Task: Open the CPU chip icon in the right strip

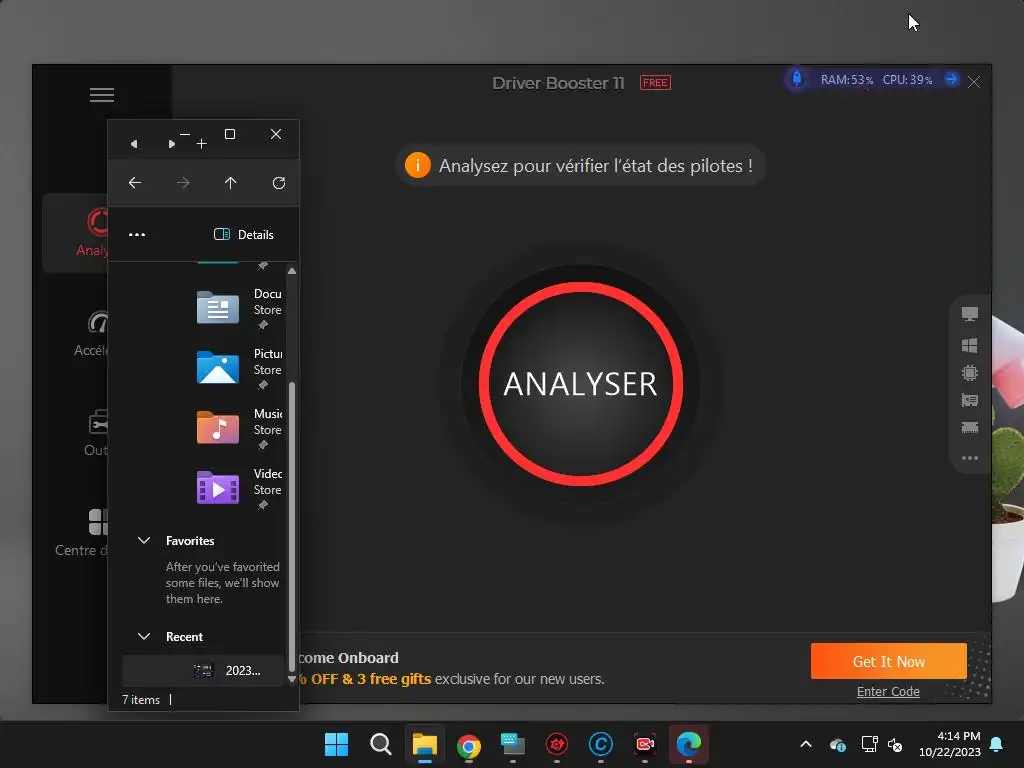Action: click(x=970, y=373)
